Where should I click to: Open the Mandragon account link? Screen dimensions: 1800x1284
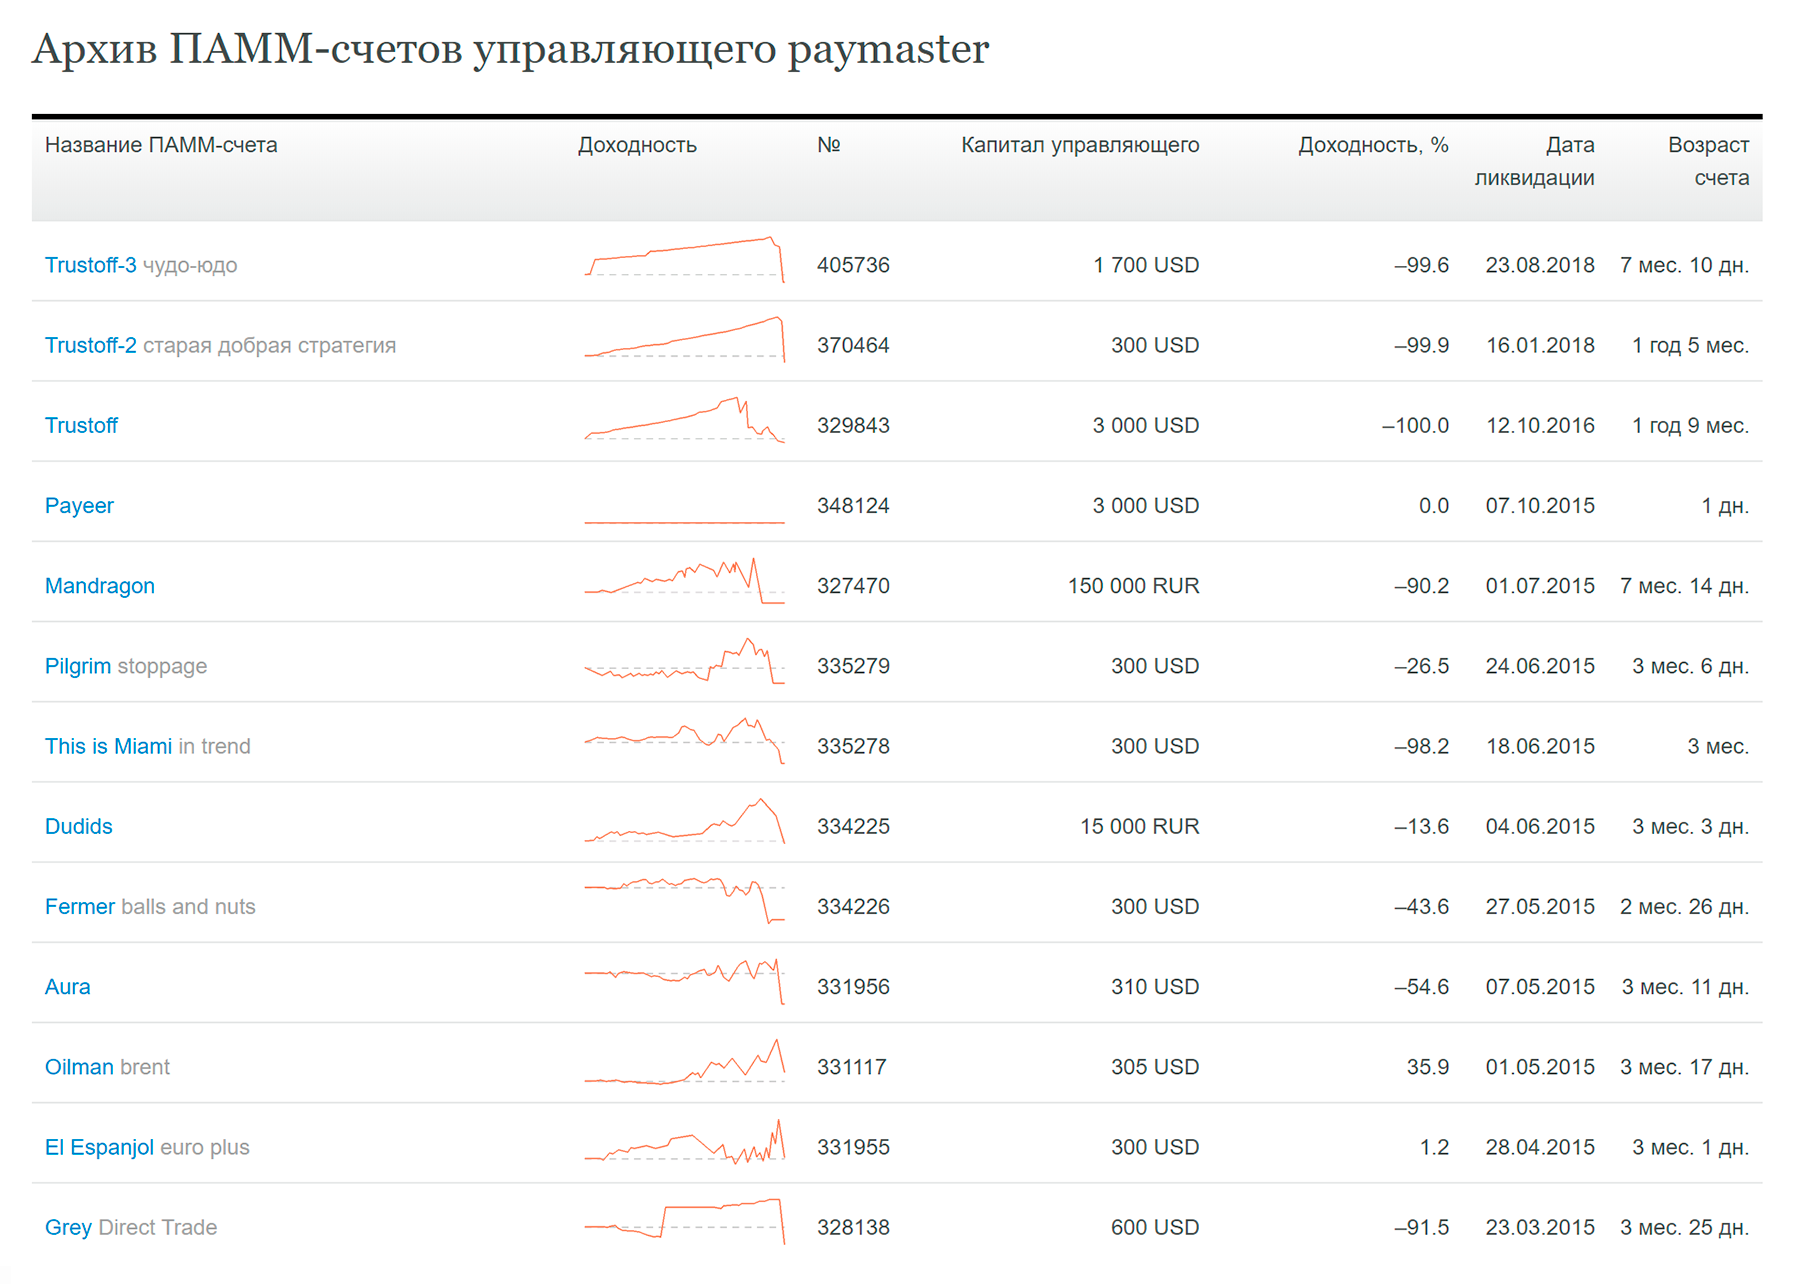click(100, 586)
